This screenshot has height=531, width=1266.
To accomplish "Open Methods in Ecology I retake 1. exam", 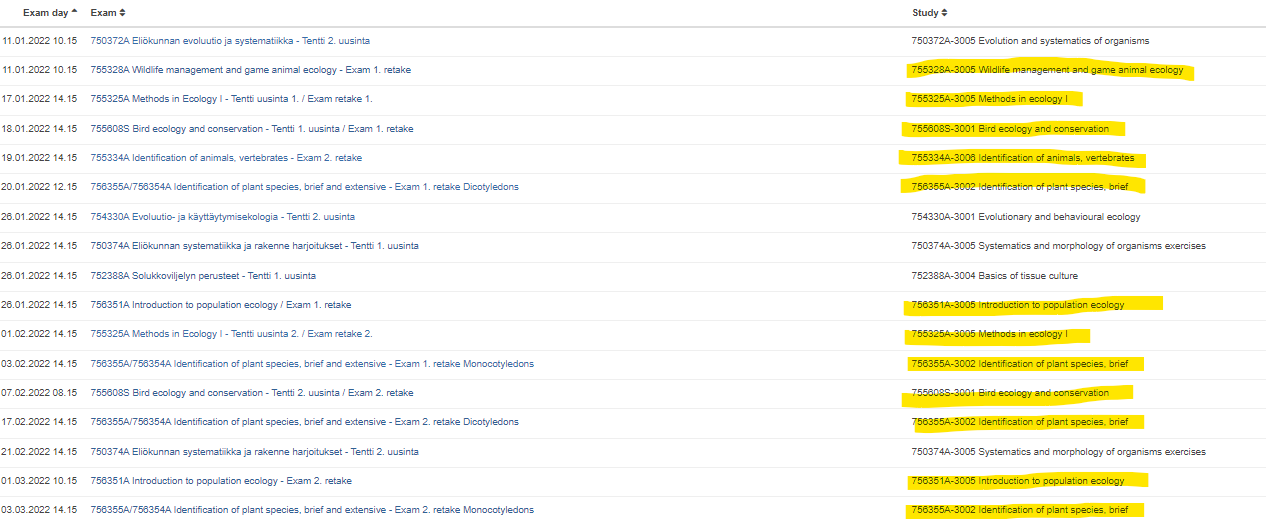I will (x=231, y=99).
